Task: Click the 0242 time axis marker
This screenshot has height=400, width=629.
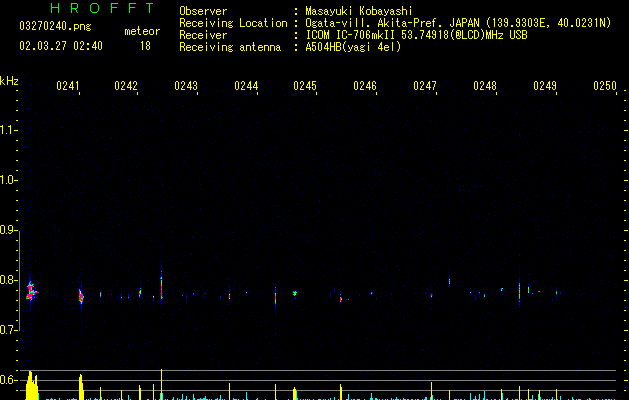Action: [x=126, y=86]
